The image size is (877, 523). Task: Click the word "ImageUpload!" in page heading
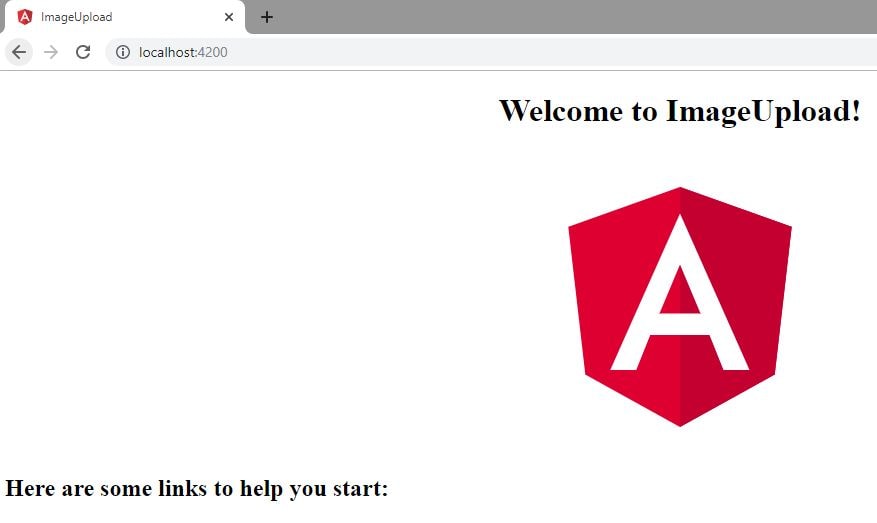(x=763, y=110)
